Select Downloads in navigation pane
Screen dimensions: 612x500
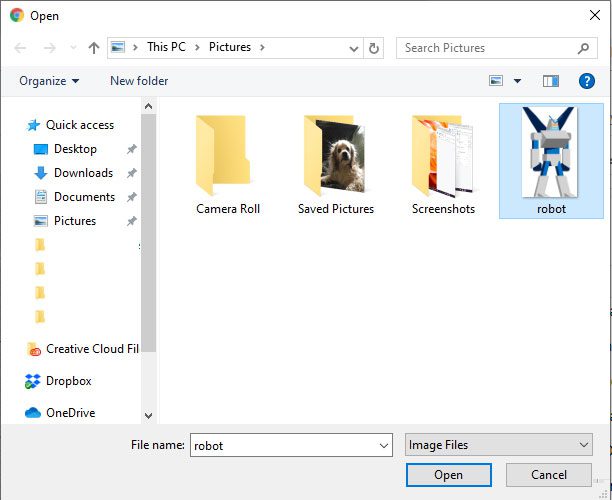coord(83,173)
